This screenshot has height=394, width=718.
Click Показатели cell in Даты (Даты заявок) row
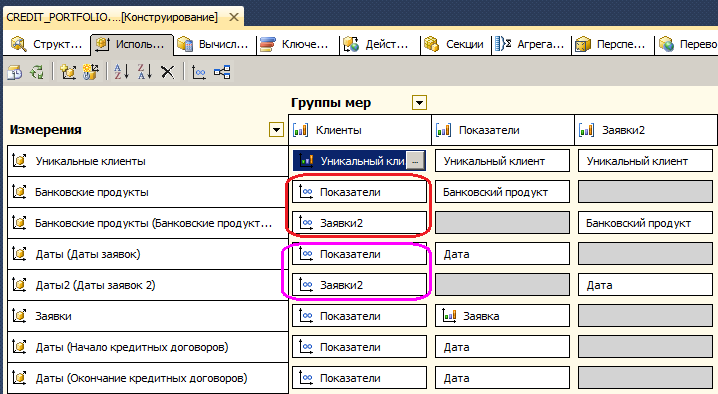point(359,254)
